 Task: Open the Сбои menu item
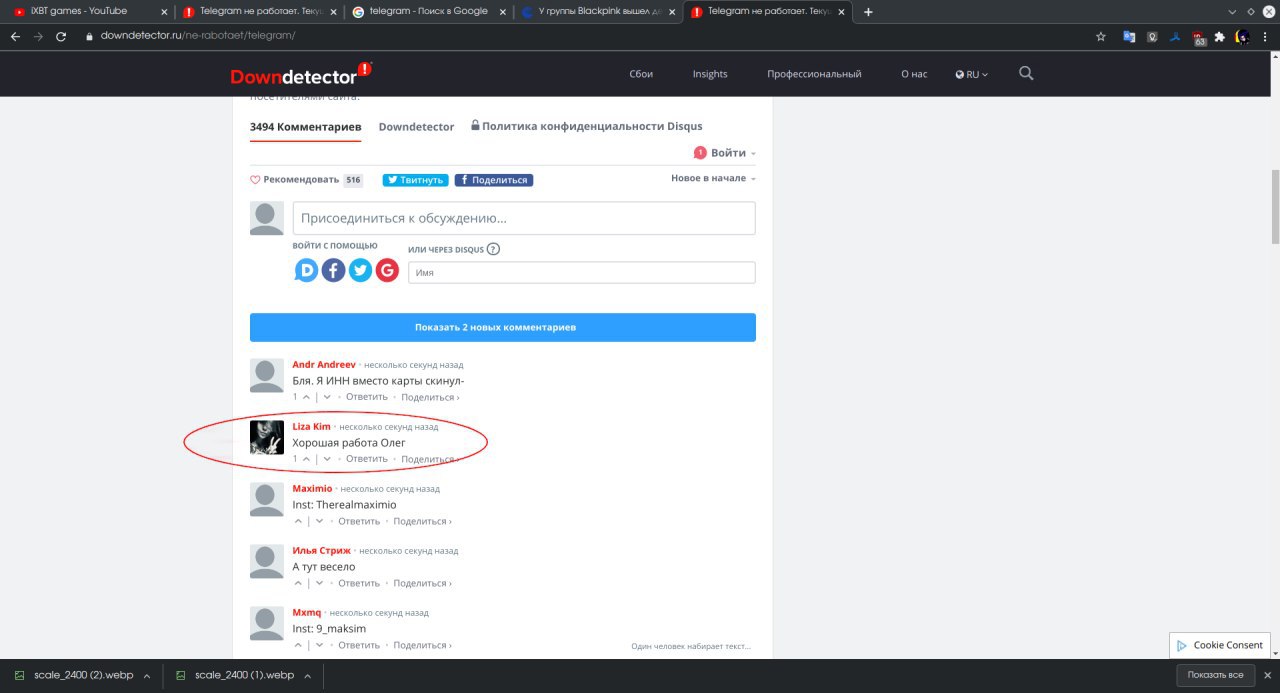641,74
